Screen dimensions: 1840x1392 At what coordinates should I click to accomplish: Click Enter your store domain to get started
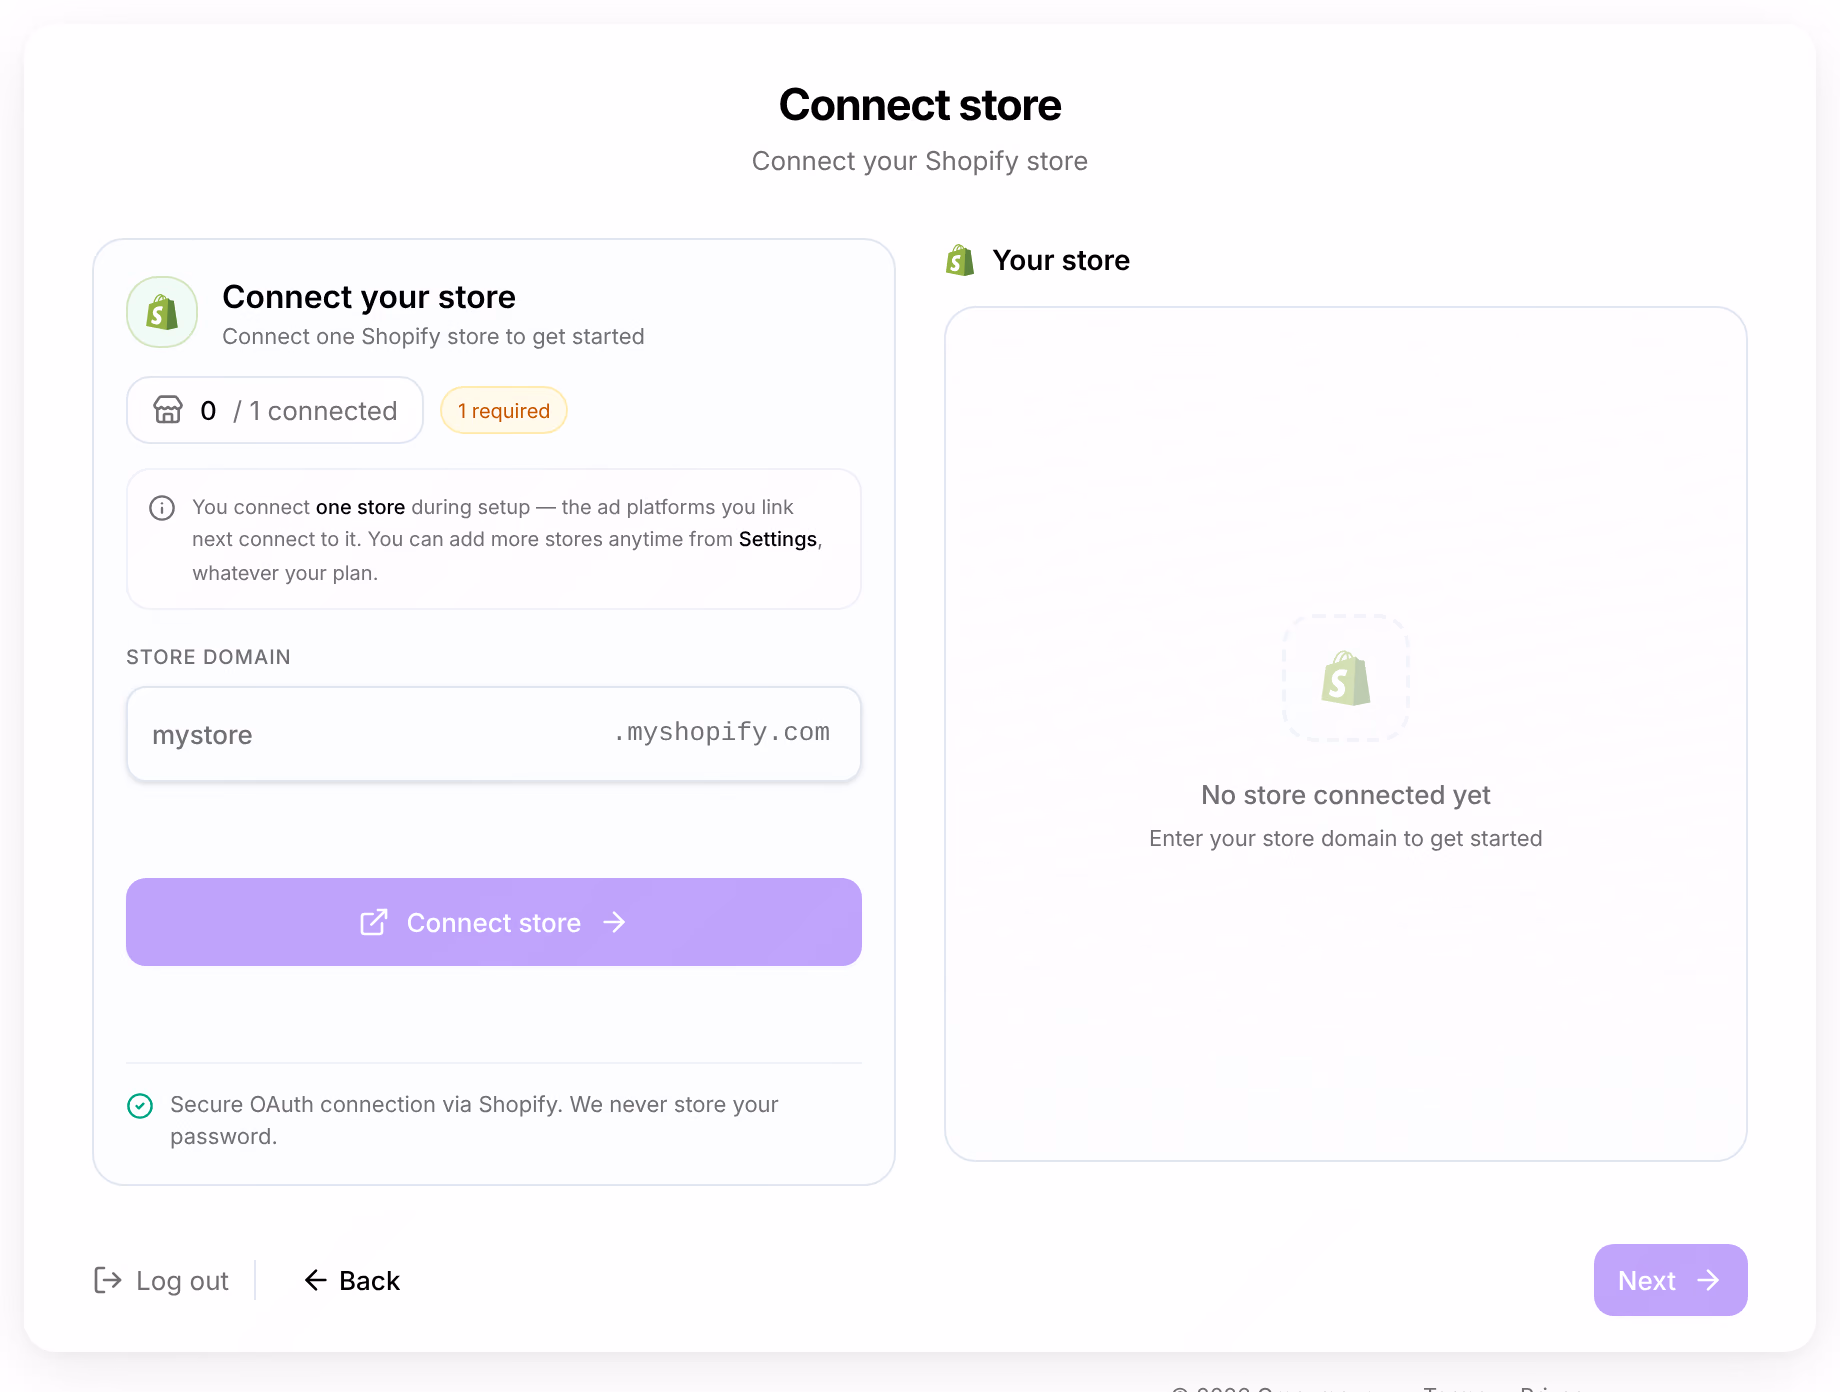(x=1346, y=838)
